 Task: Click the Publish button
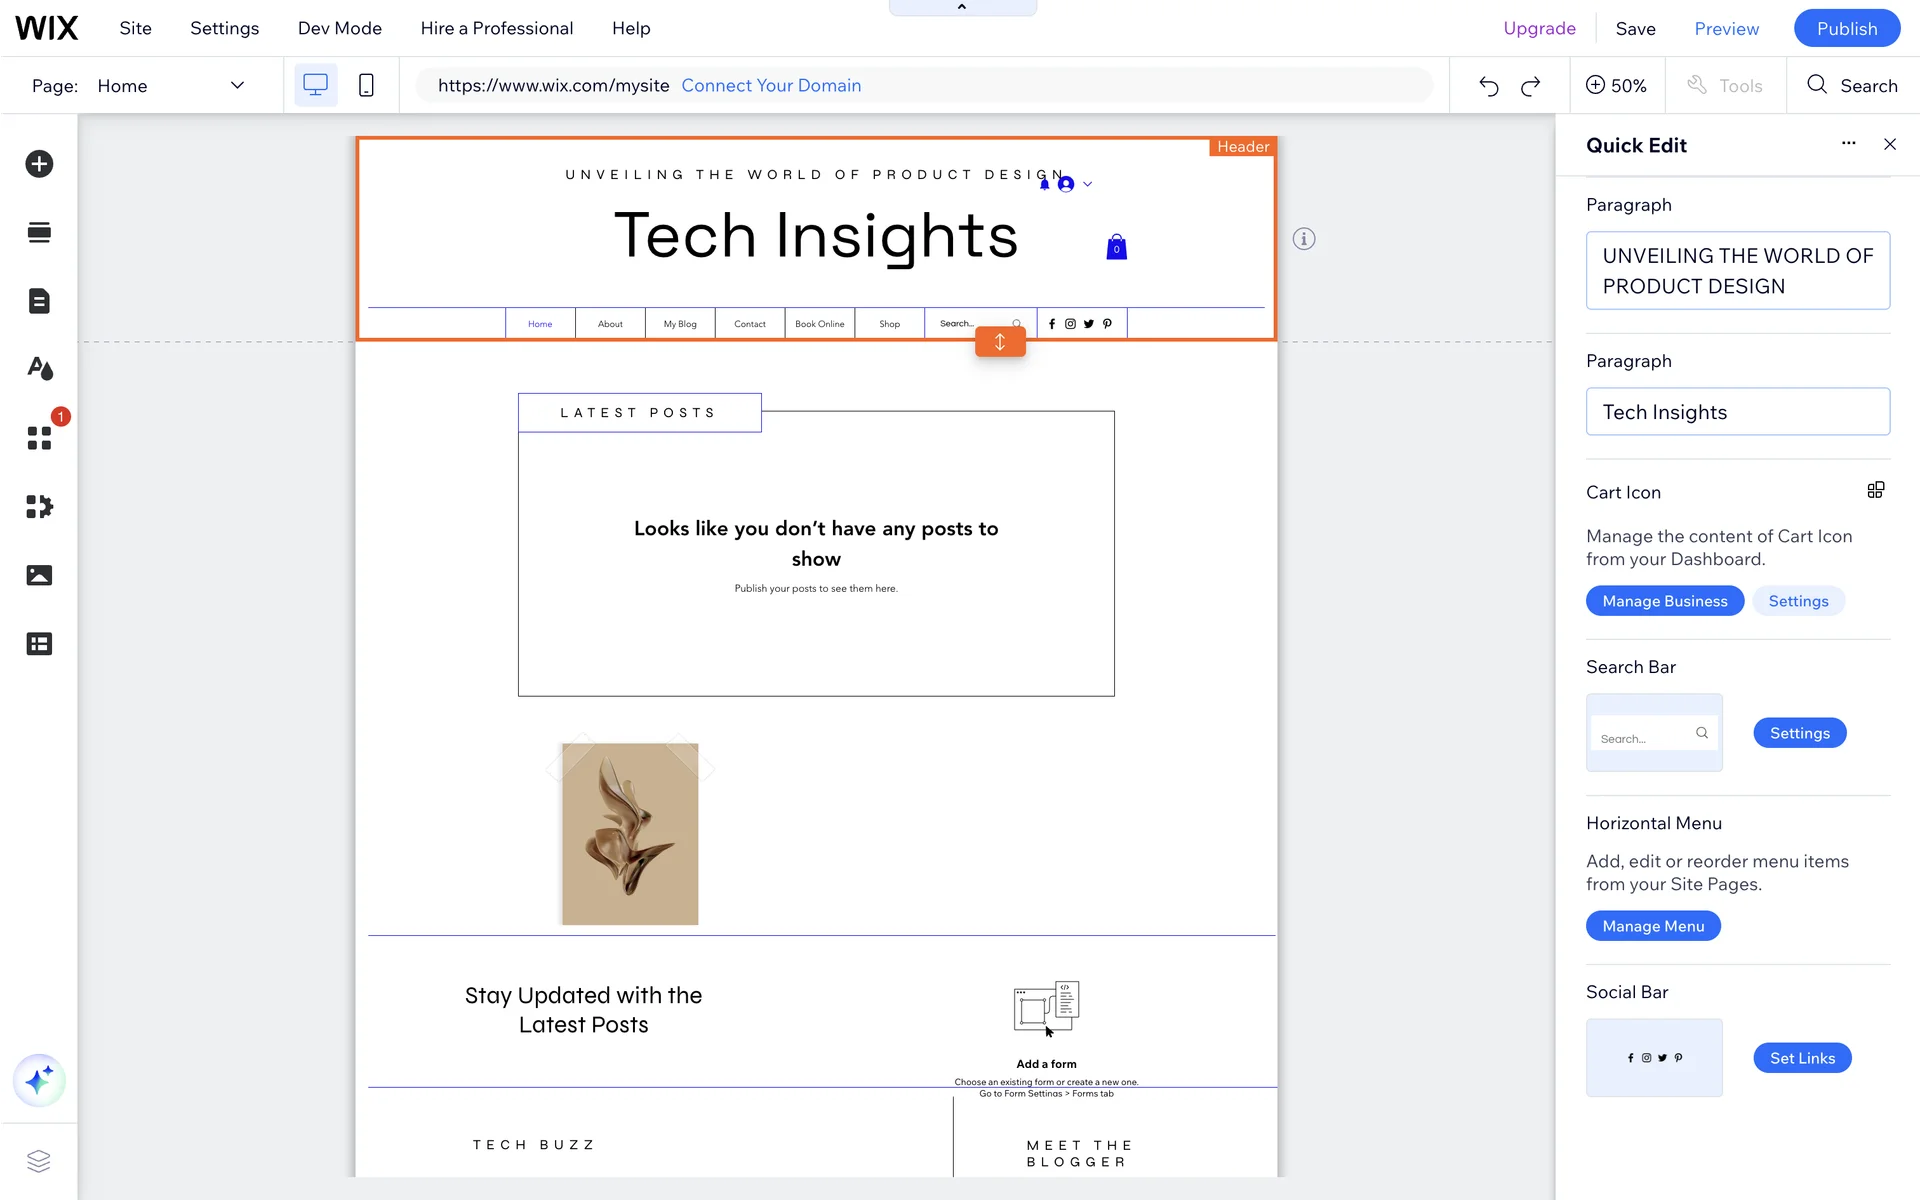(x=1846, y=28)
